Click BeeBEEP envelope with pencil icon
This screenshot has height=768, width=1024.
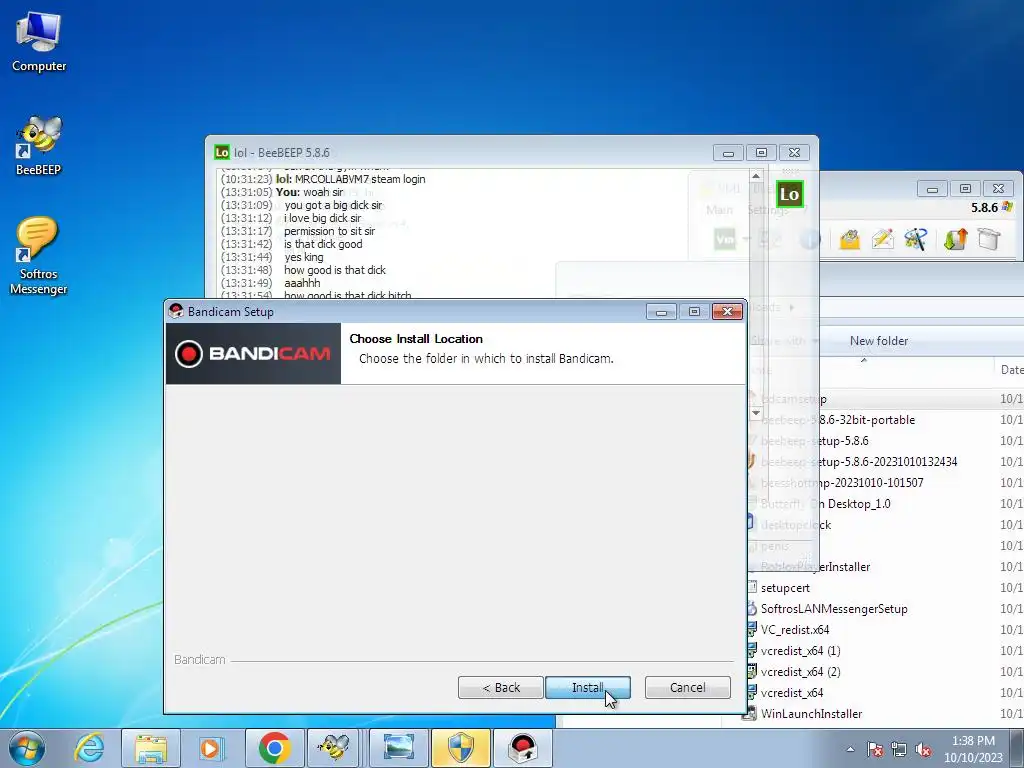(x=882, y=240)
